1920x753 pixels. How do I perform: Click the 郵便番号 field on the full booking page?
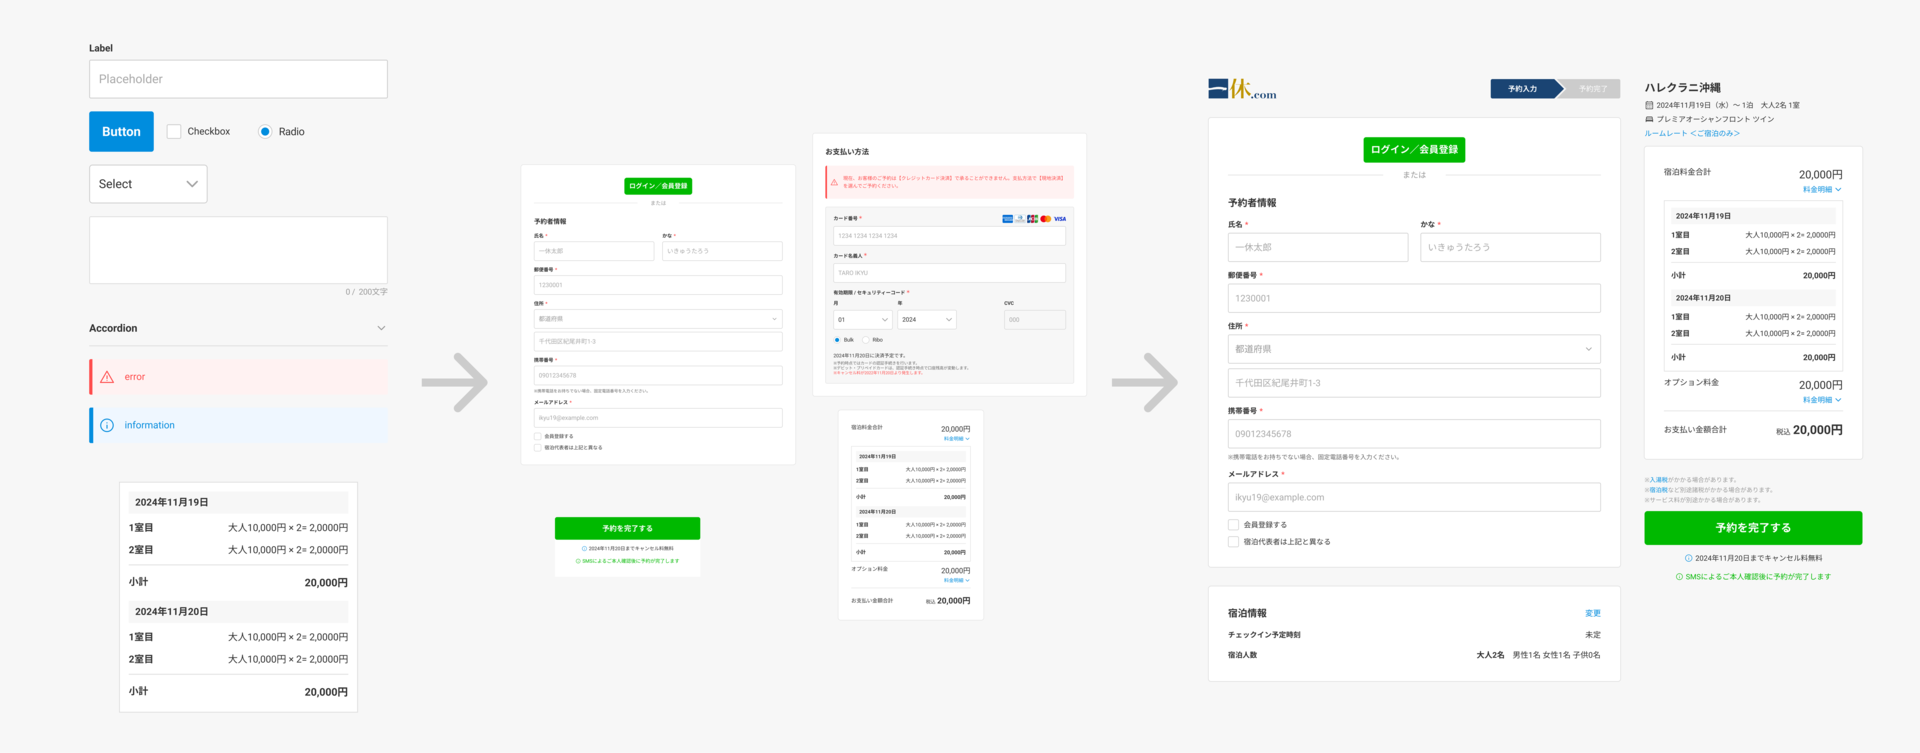(x=1414, y=298)
